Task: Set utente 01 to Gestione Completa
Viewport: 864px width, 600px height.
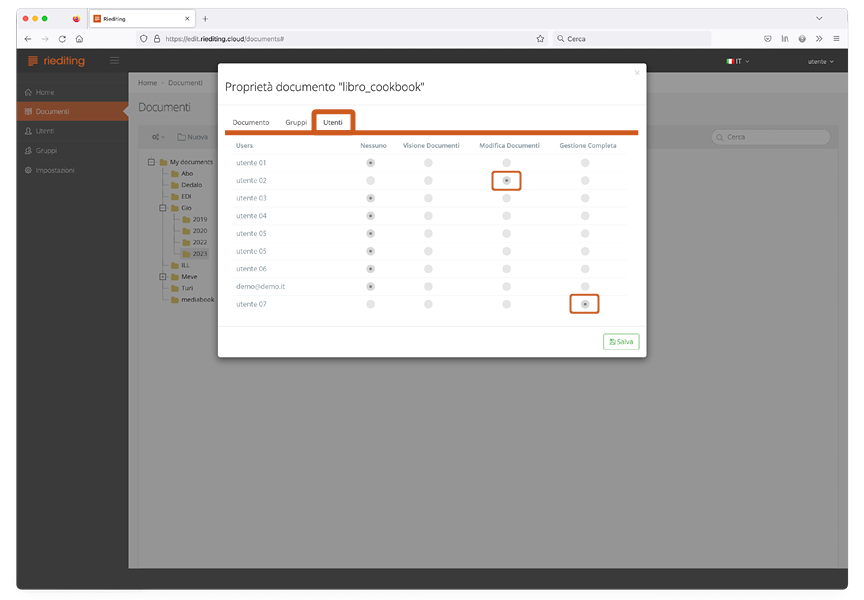Action: click(585, 162)
